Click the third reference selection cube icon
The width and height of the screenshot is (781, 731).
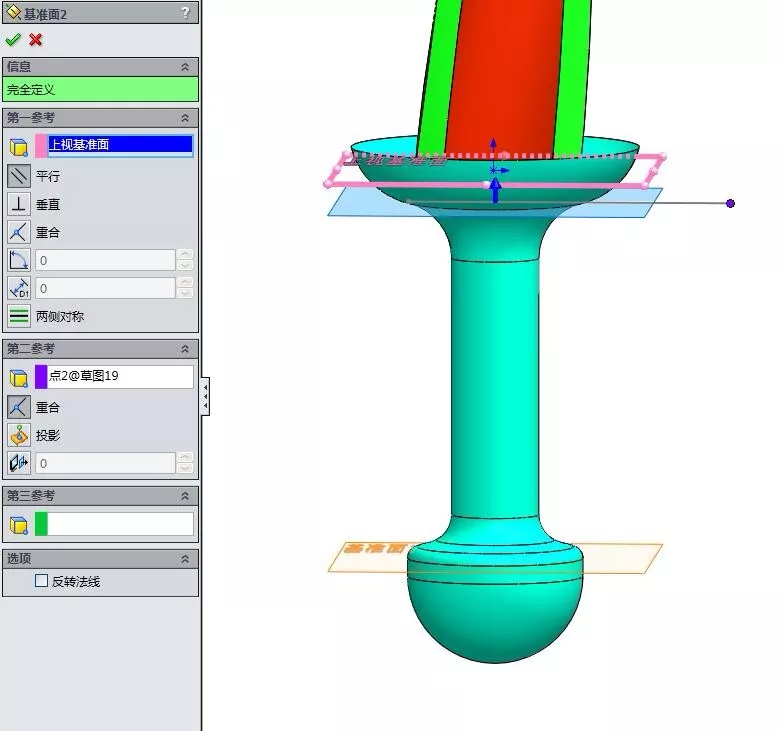(19, 525)
